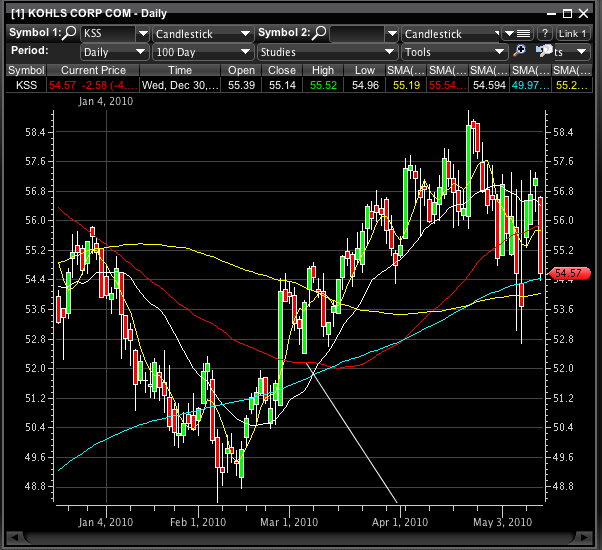This screenshot has height=550, width=602.
Task: Click the Symbol 2 search magnifier icon
Action: (319, 33)
